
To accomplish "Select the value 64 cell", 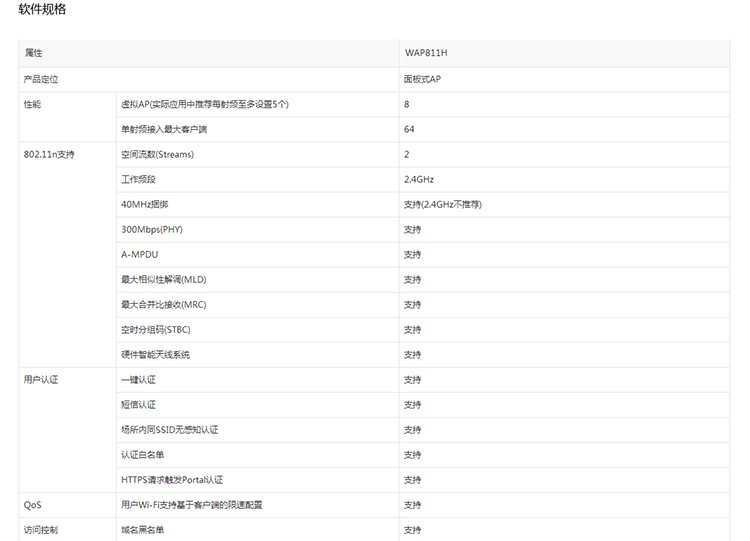I will click(x=564, y=129).
